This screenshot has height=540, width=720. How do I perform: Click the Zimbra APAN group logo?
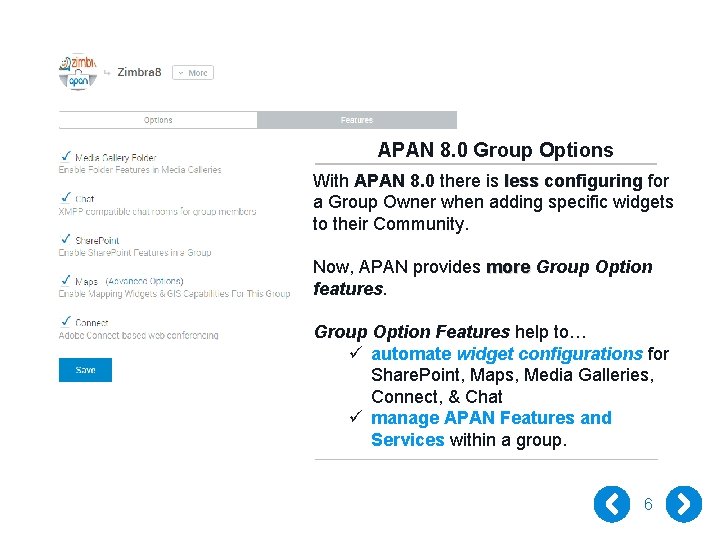[x=78, y=73]
